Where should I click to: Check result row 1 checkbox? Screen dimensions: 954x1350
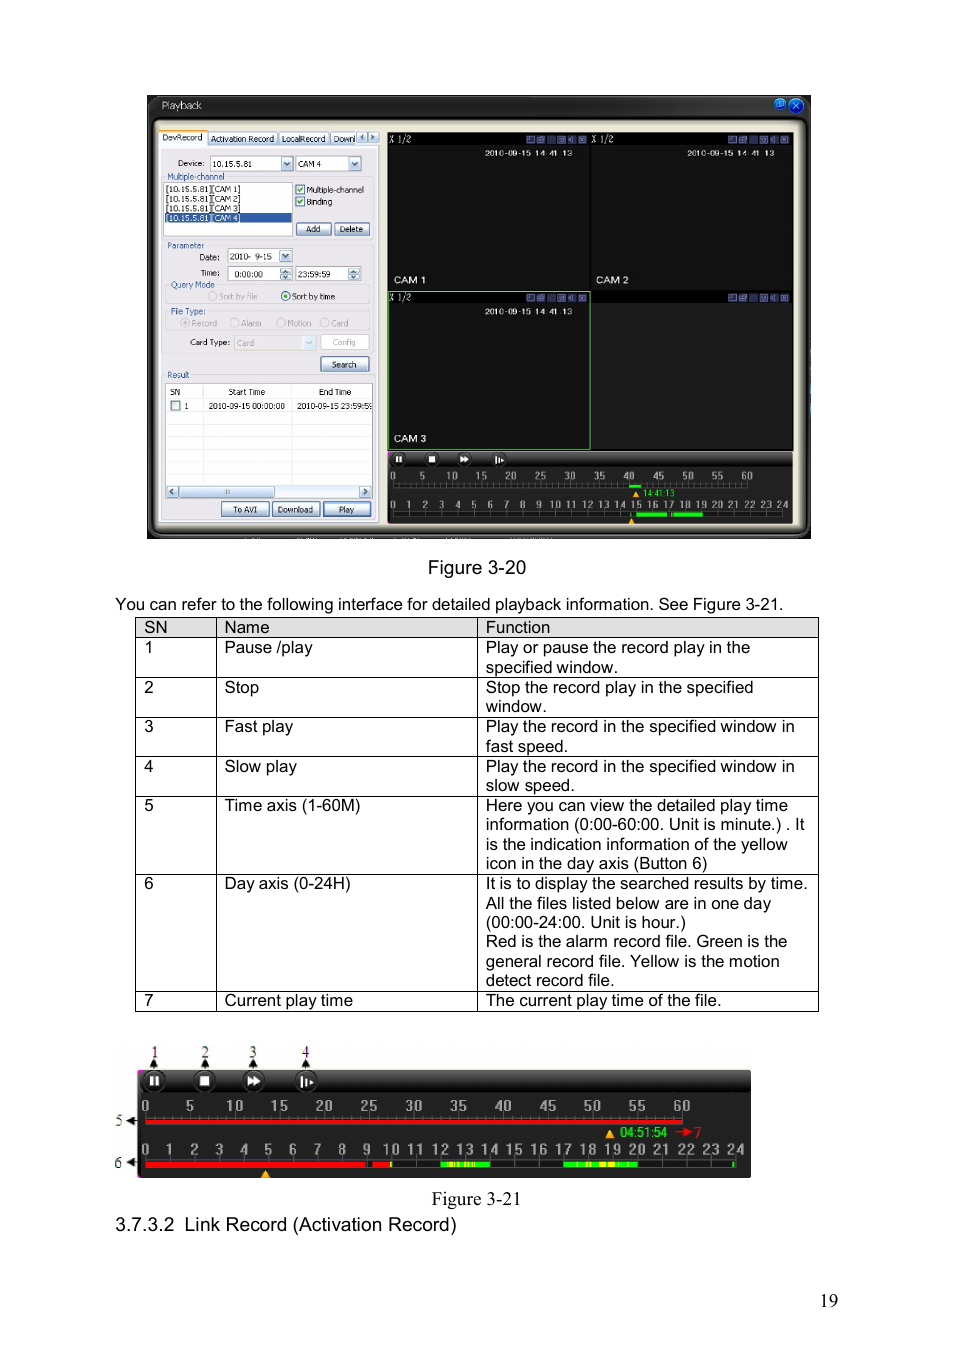pos(175,406)
